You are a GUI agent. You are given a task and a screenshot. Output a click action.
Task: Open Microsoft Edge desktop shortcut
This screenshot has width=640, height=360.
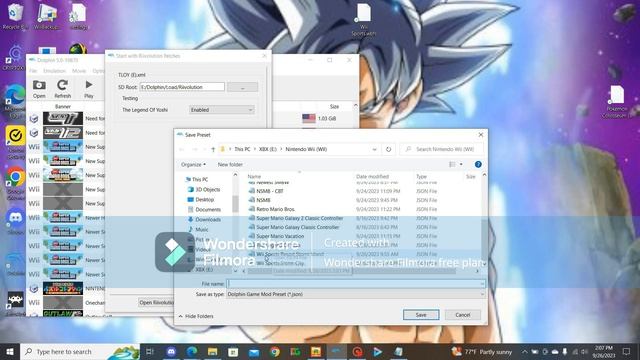tap(15, 101)
